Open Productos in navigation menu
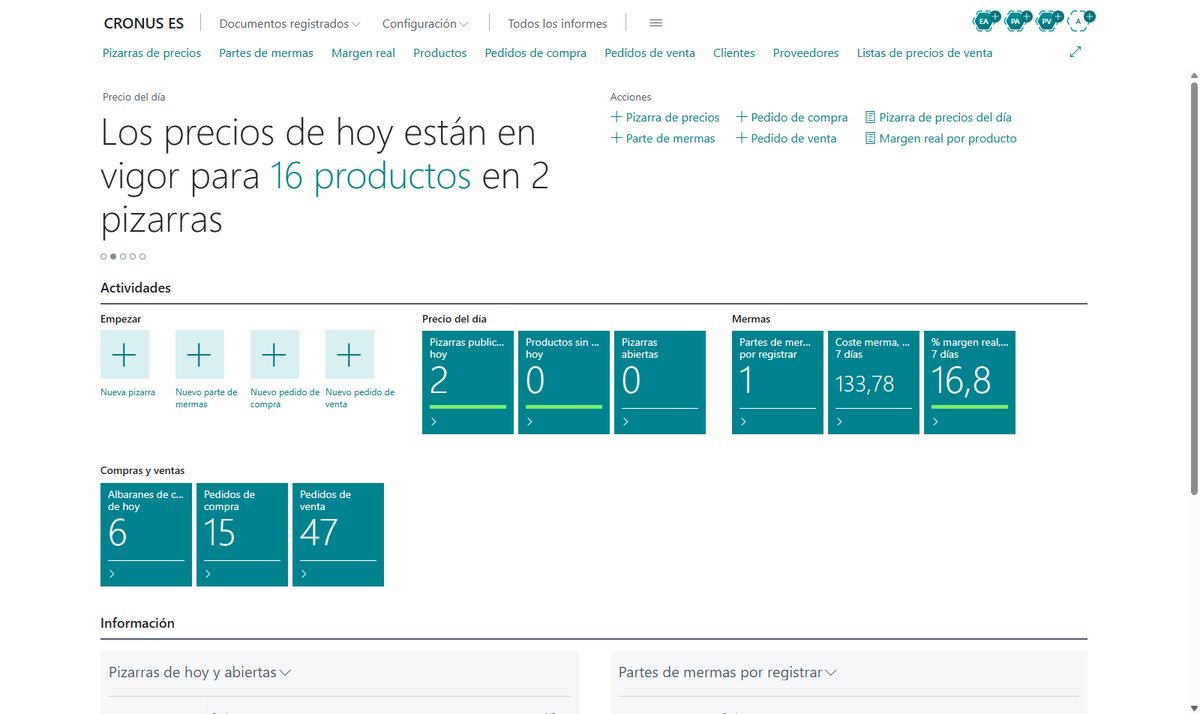 coord(440,53)
